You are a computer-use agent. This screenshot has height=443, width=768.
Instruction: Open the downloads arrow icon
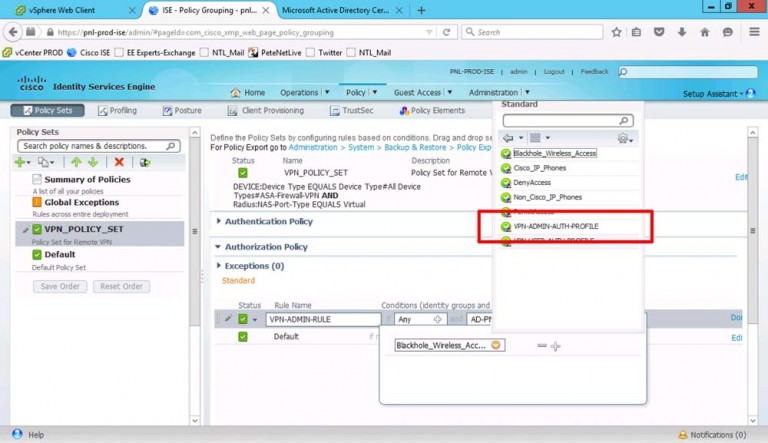click(x=682, y=32)
